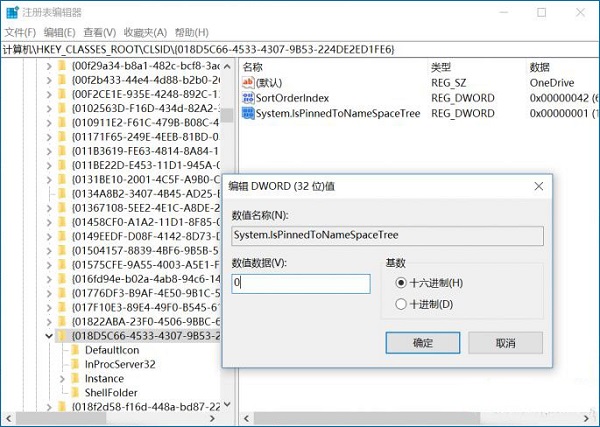Select System.IsPinnedToNameSpaceTree value in list

[338, 113]
